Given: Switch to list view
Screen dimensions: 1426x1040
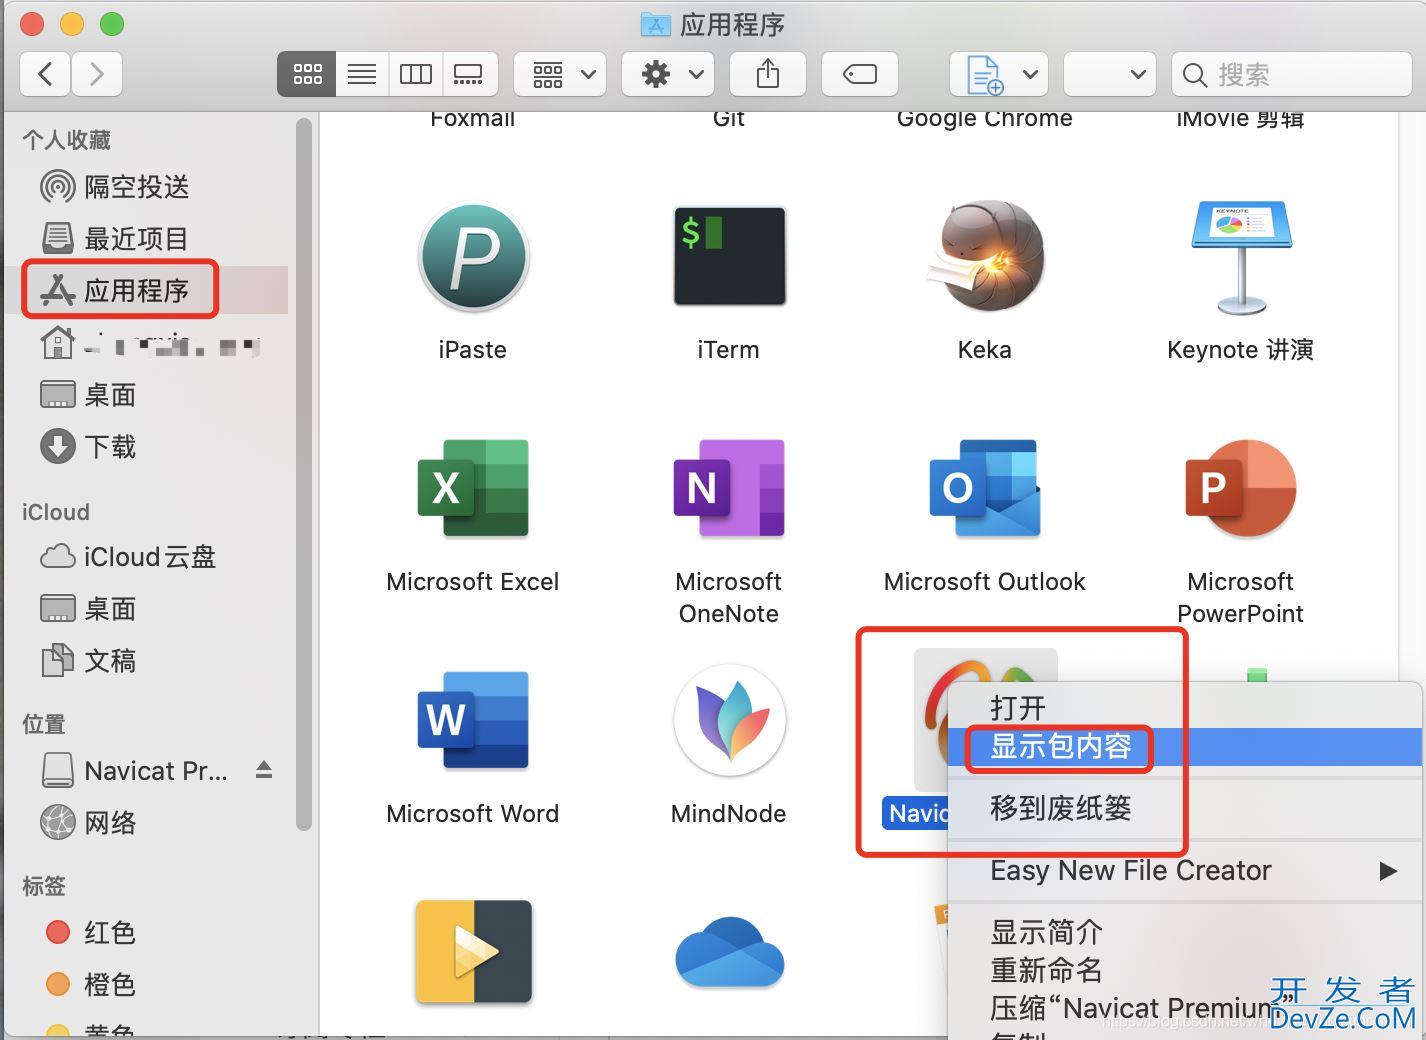Looking at the screenshot, I should (362, 74).
